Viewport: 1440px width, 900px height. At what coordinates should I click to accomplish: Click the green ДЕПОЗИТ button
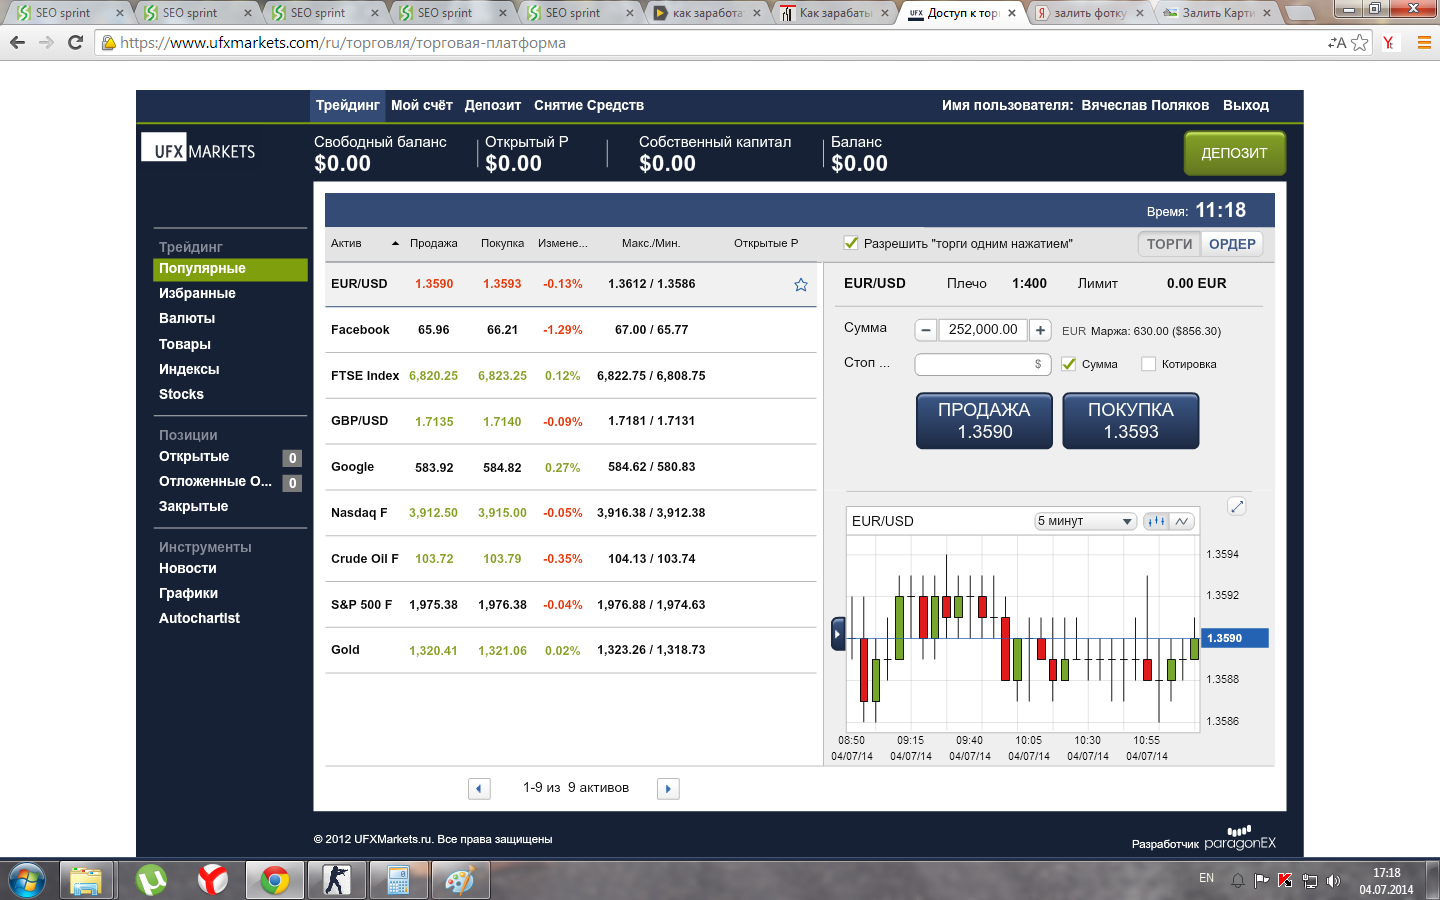1235,153
